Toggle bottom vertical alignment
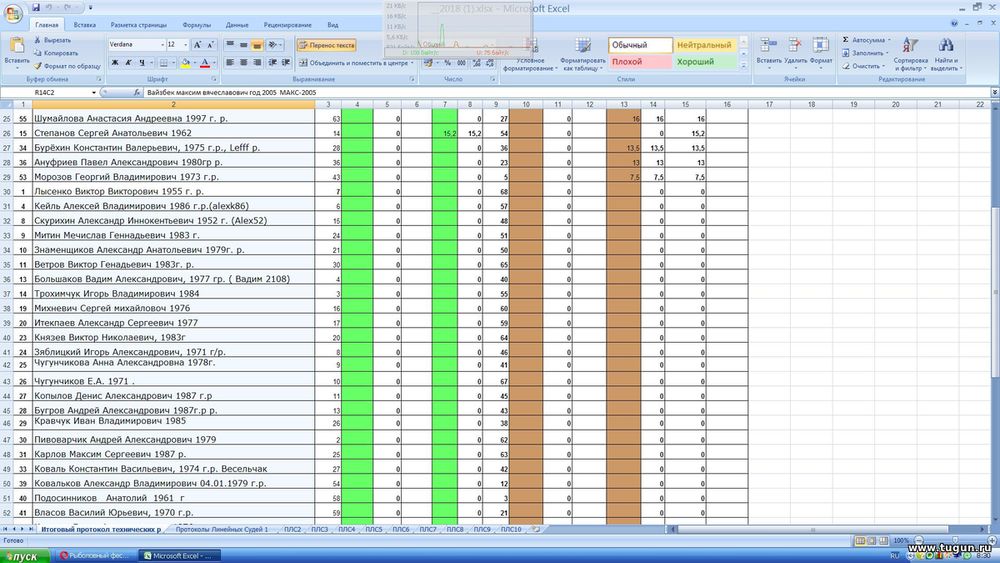Screen dimensions: 1000x563 (x=257, y=45)
